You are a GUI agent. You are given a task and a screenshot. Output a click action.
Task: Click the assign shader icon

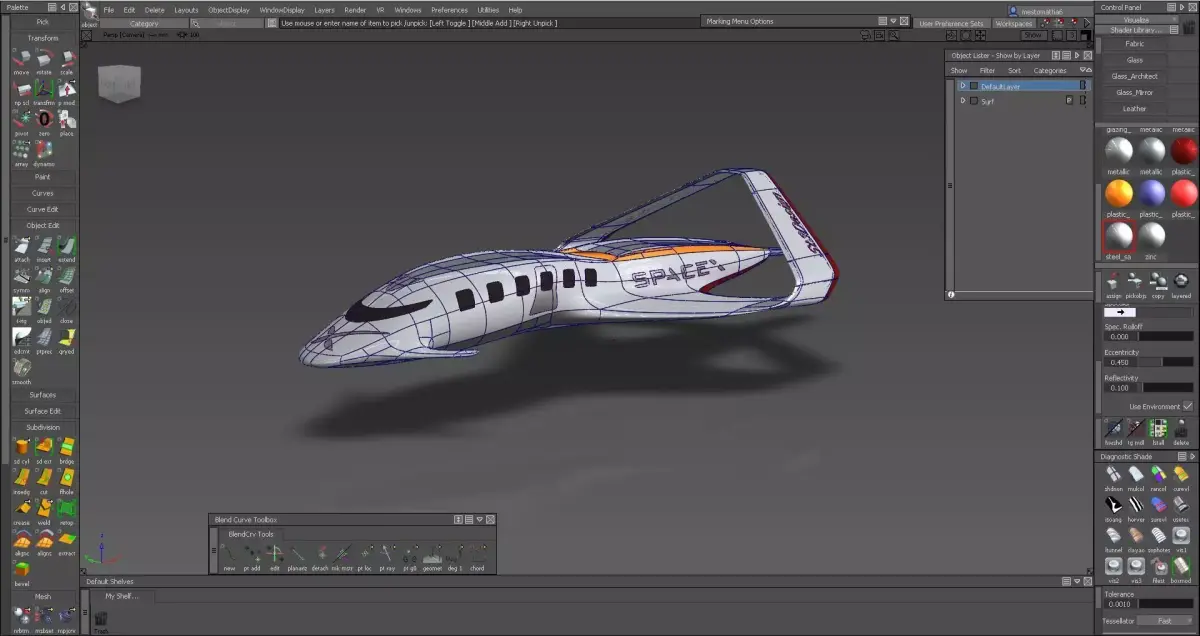pyautogui.click(x=1113, y=285)
